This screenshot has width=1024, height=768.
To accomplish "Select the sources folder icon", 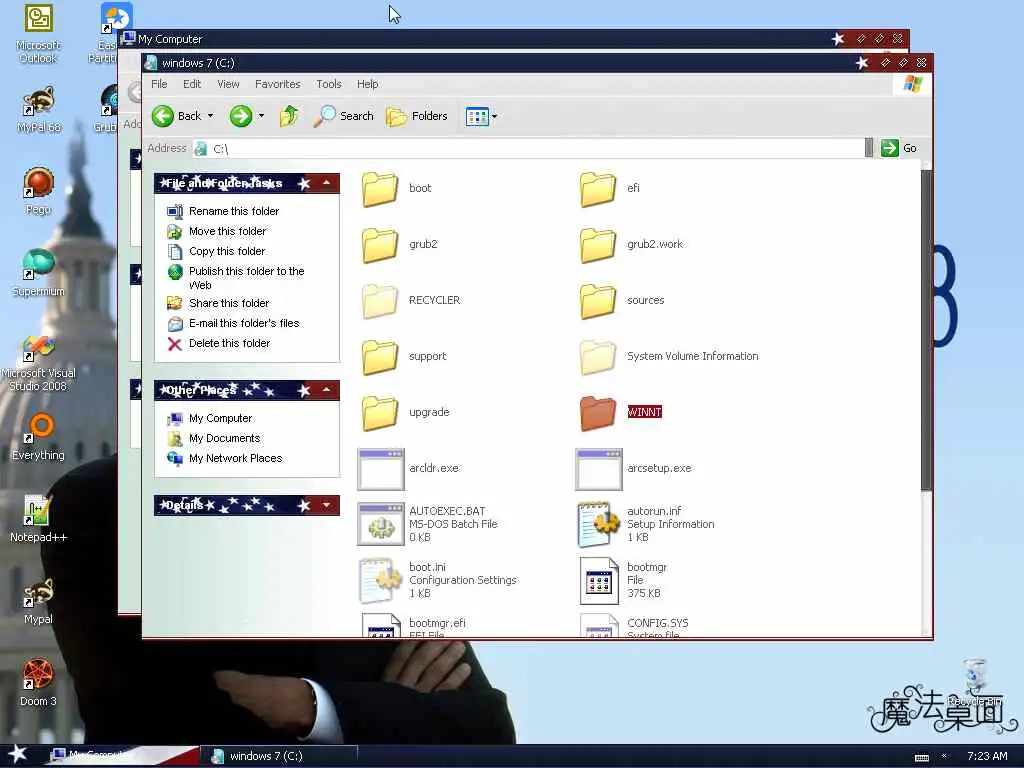I will click(x=598, y=301).
